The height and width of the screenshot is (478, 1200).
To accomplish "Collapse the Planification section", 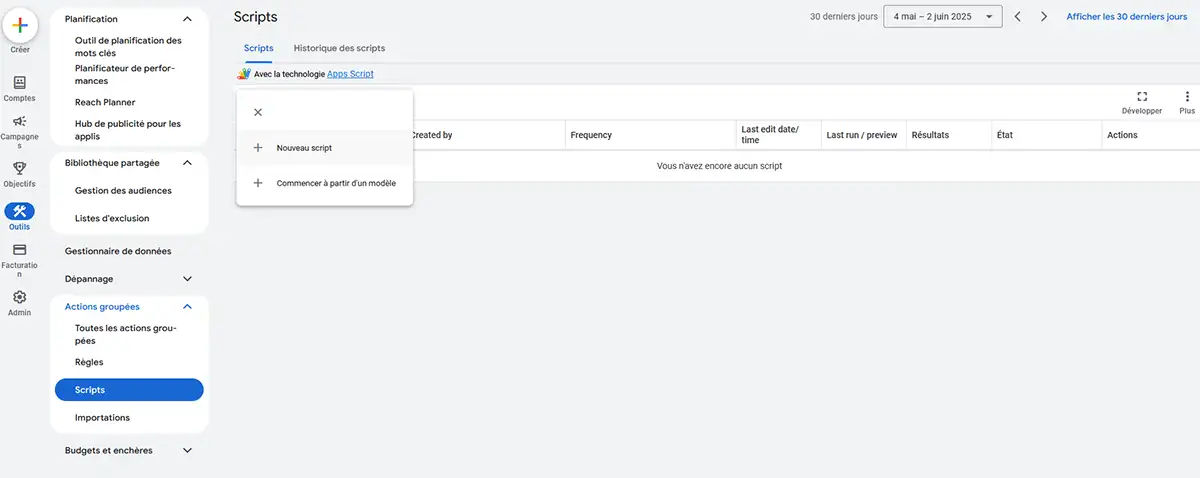I will (x=187, y=19).
